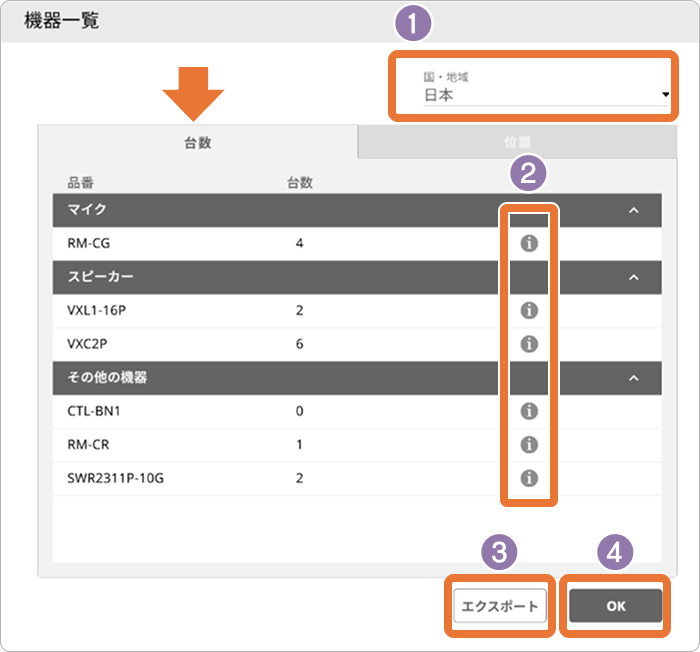The width and height of the screenshot is (700, 652).
Task: Open the 国・地域 dropdown showing 日本
Action: [x=546, y=89]
